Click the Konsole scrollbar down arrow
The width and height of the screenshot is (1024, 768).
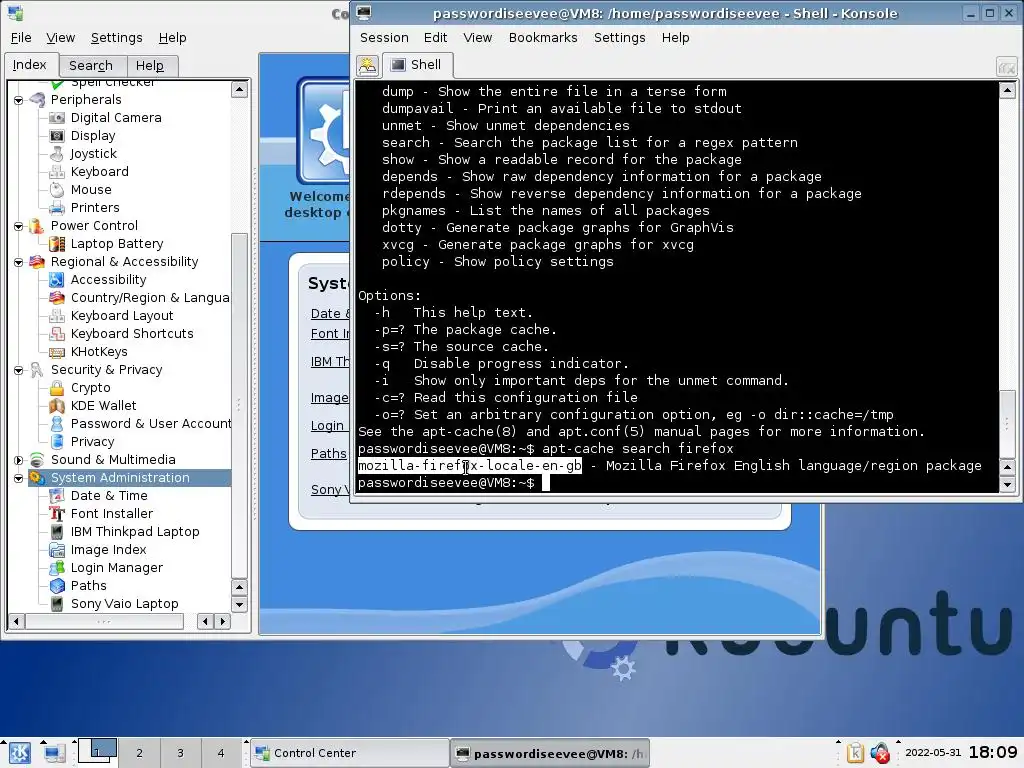point(1007,485)
